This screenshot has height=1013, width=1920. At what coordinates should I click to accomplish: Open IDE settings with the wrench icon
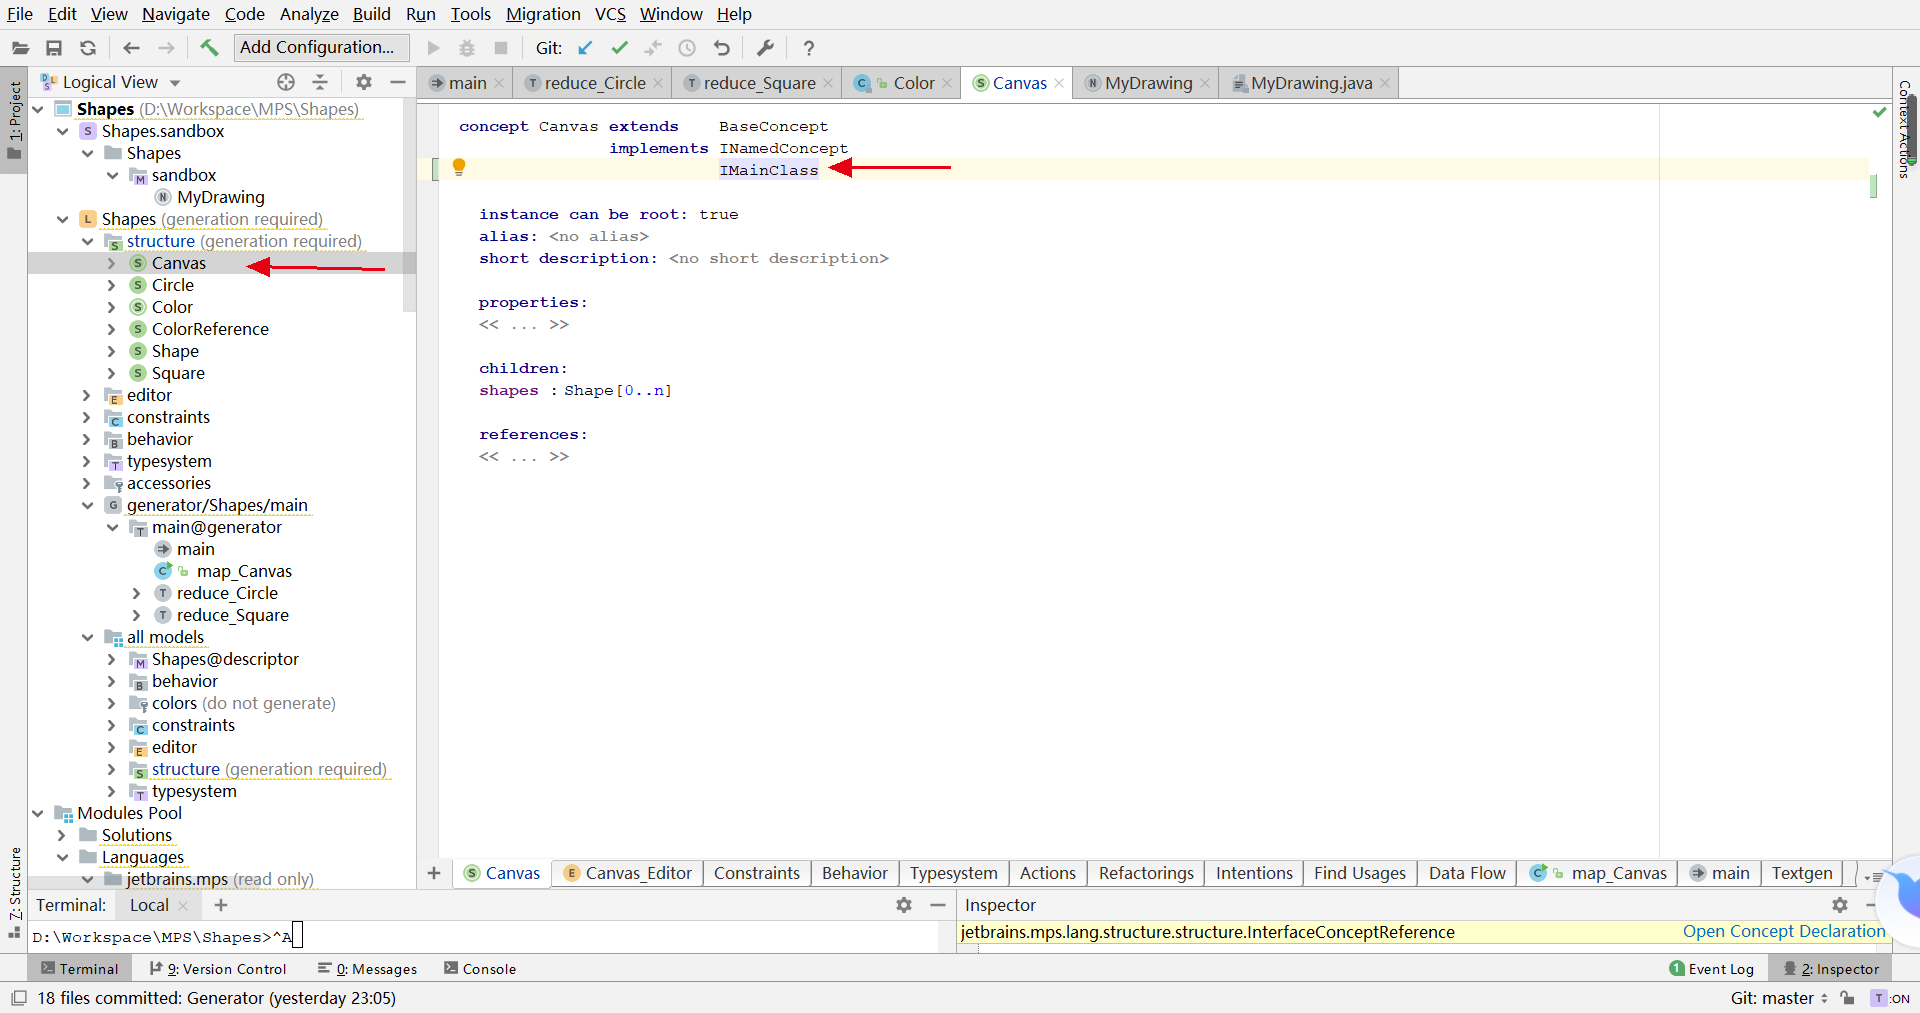(765, 47)
